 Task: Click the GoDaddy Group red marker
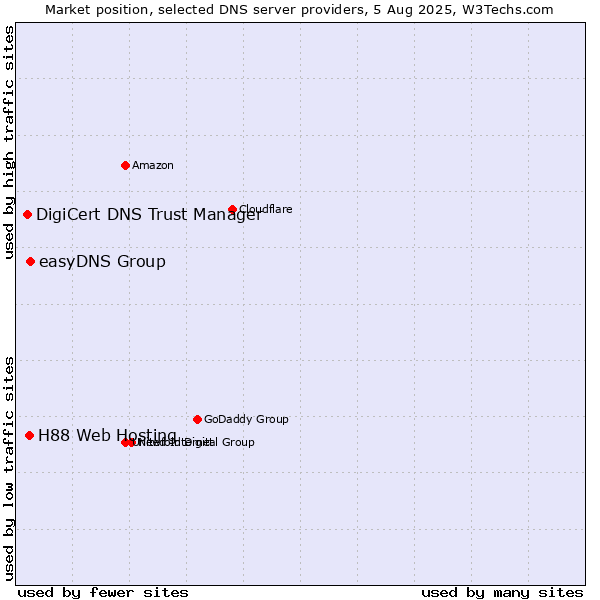pos(197,419)
